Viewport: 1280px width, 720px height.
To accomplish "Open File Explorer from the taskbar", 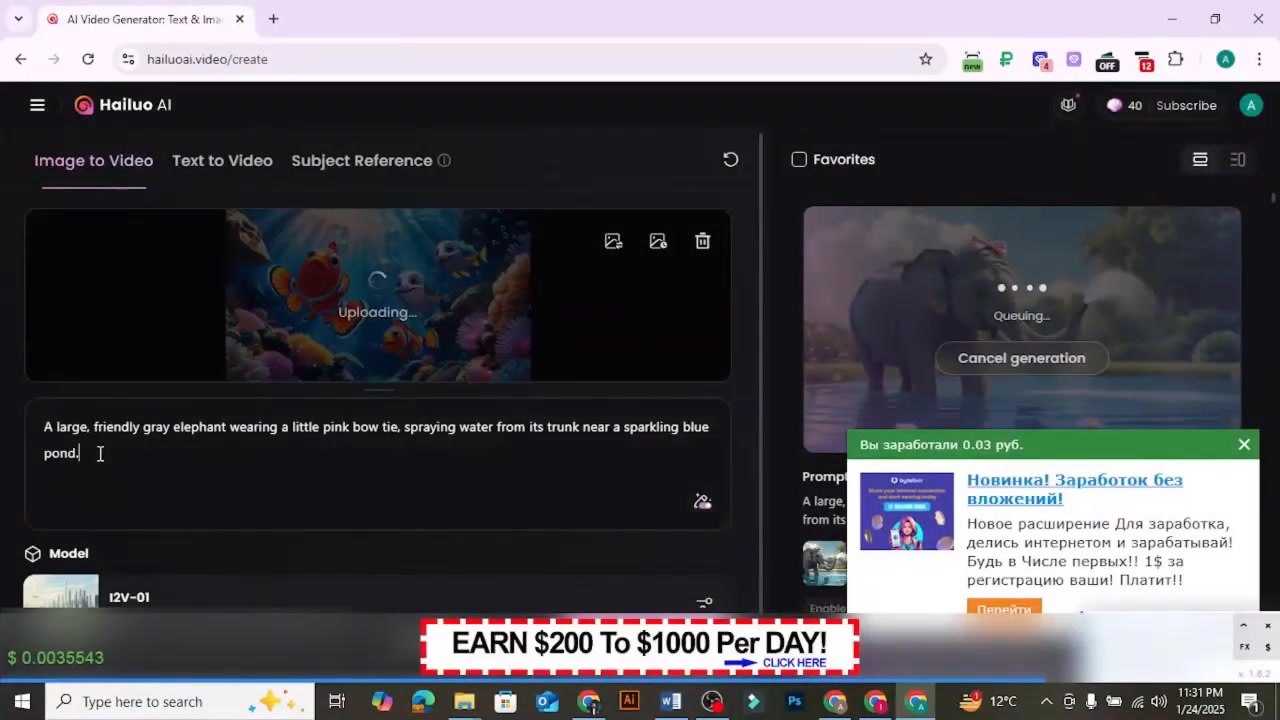I will point(464,701).
